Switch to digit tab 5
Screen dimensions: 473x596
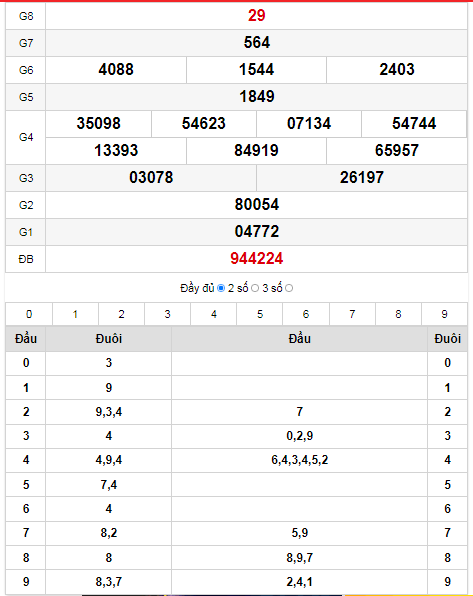260,314
